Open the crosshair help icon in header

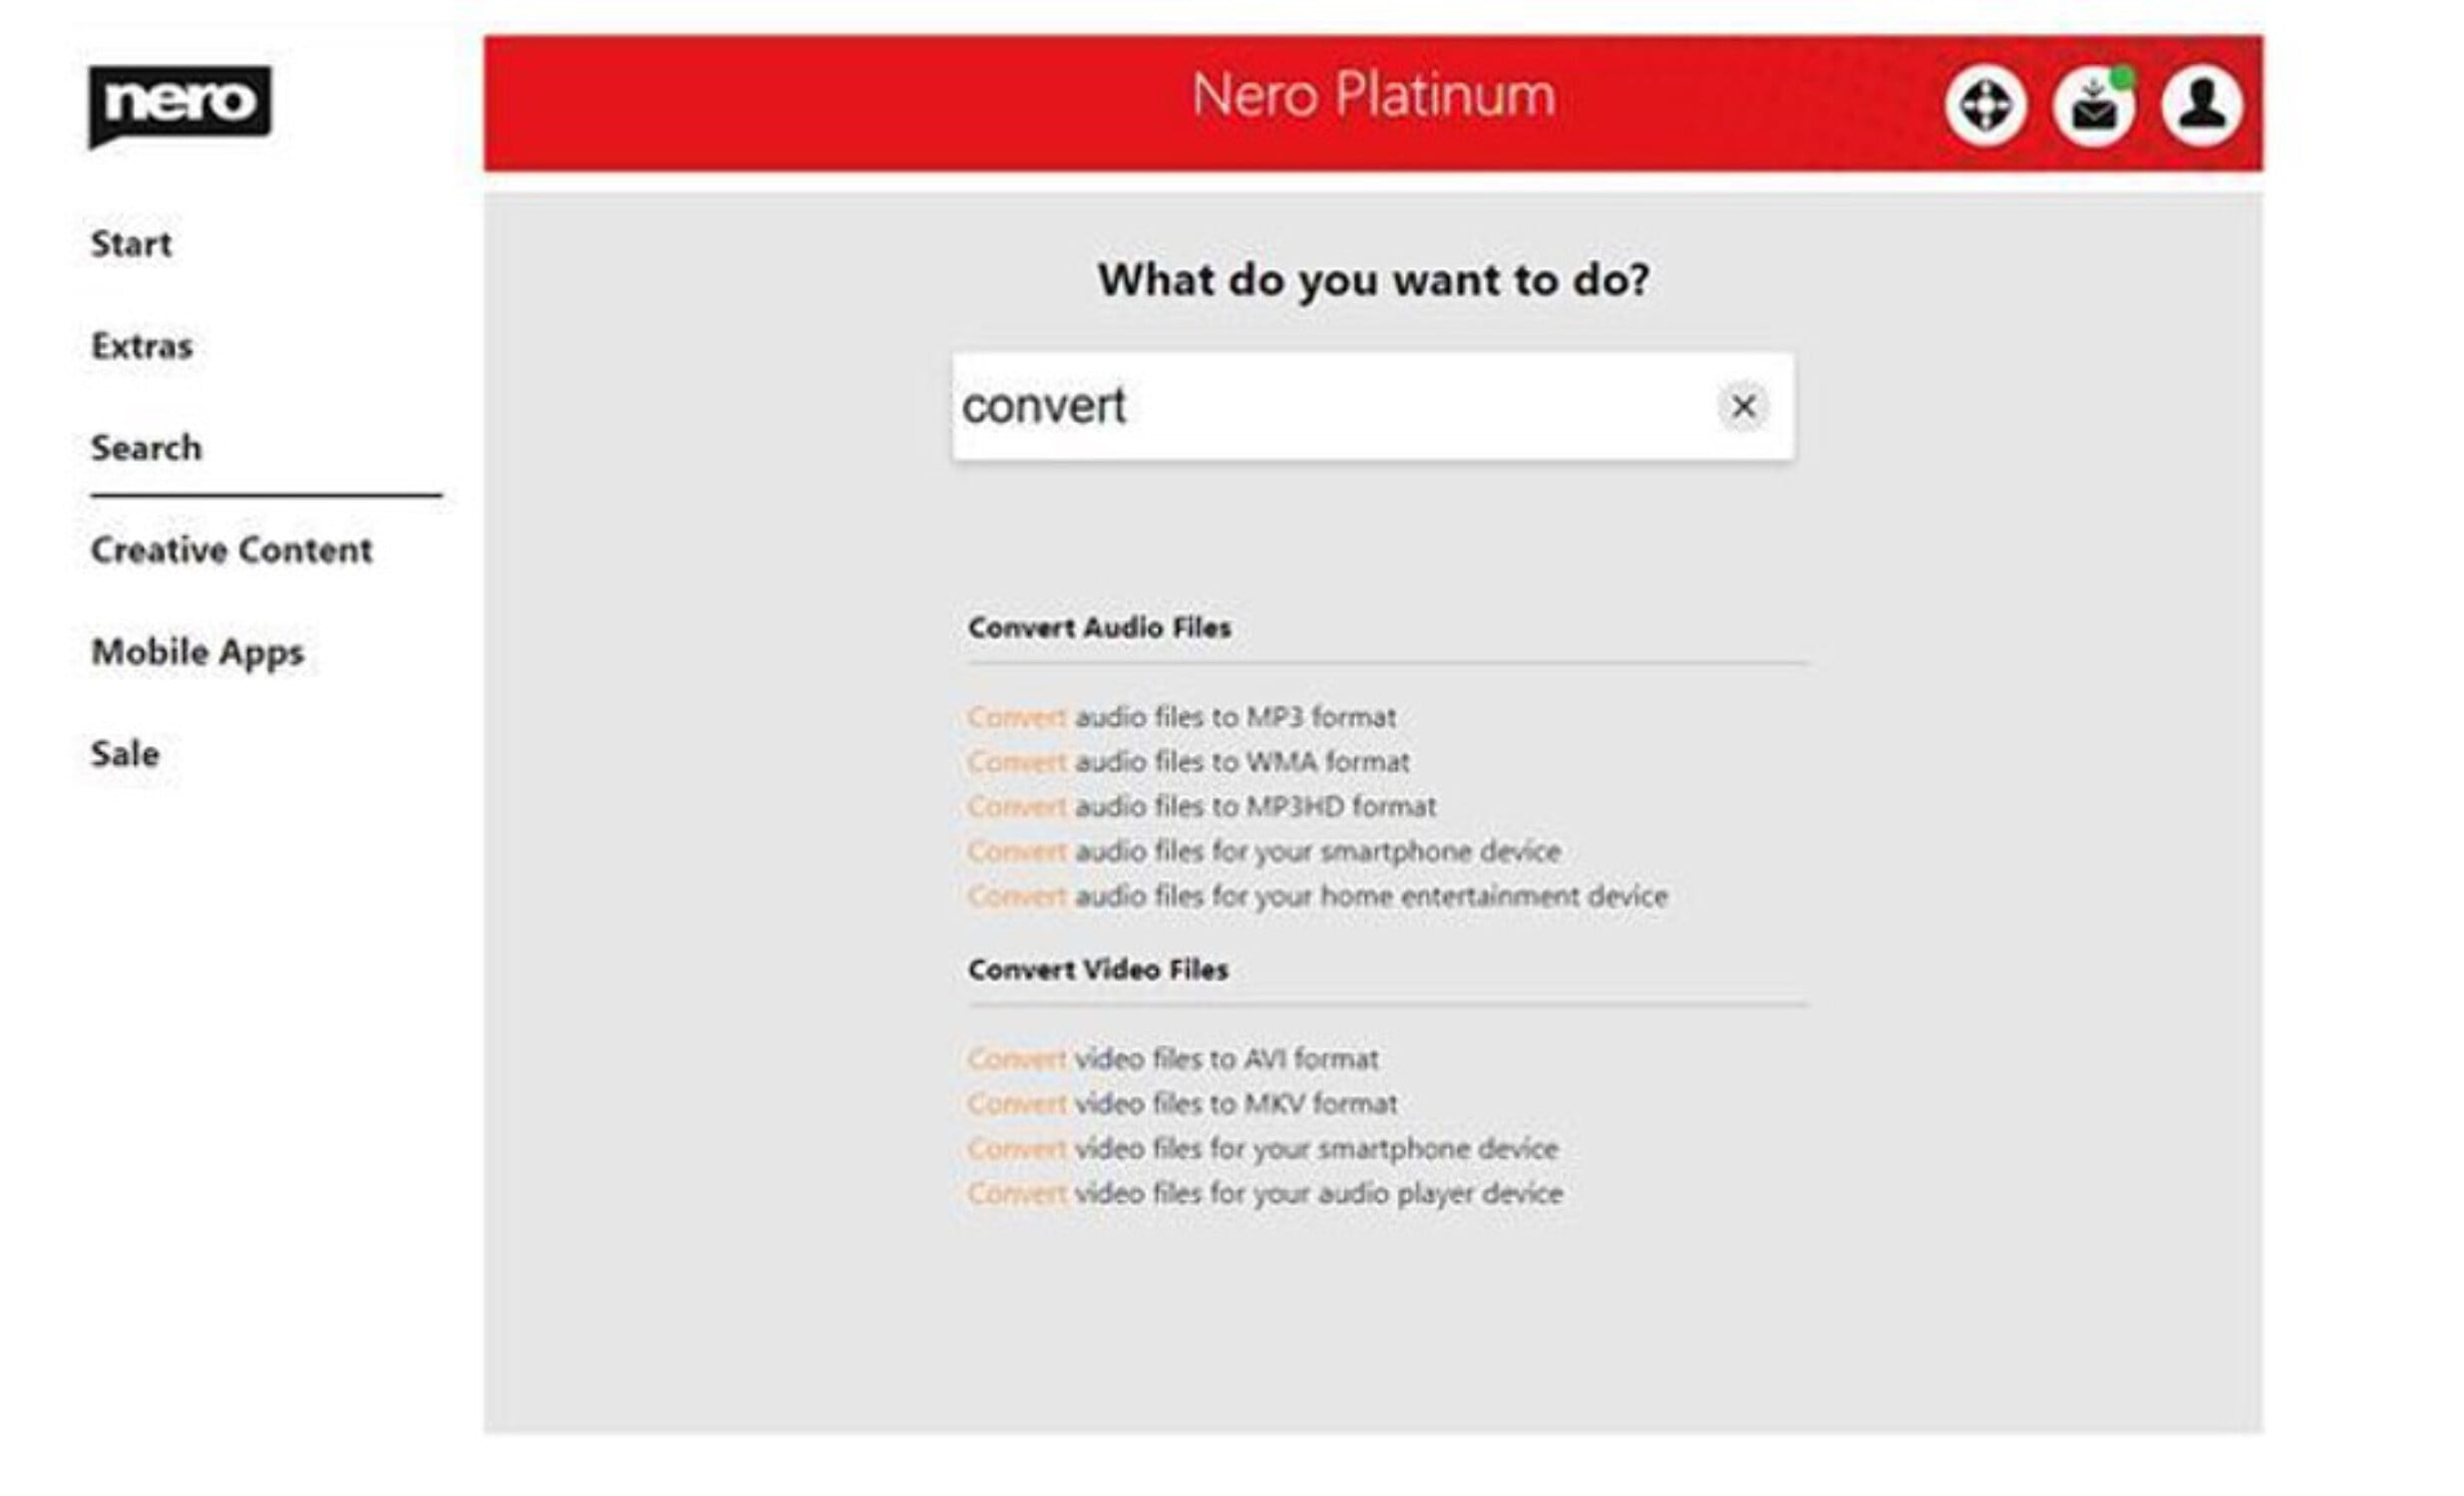click(1985, 105)
